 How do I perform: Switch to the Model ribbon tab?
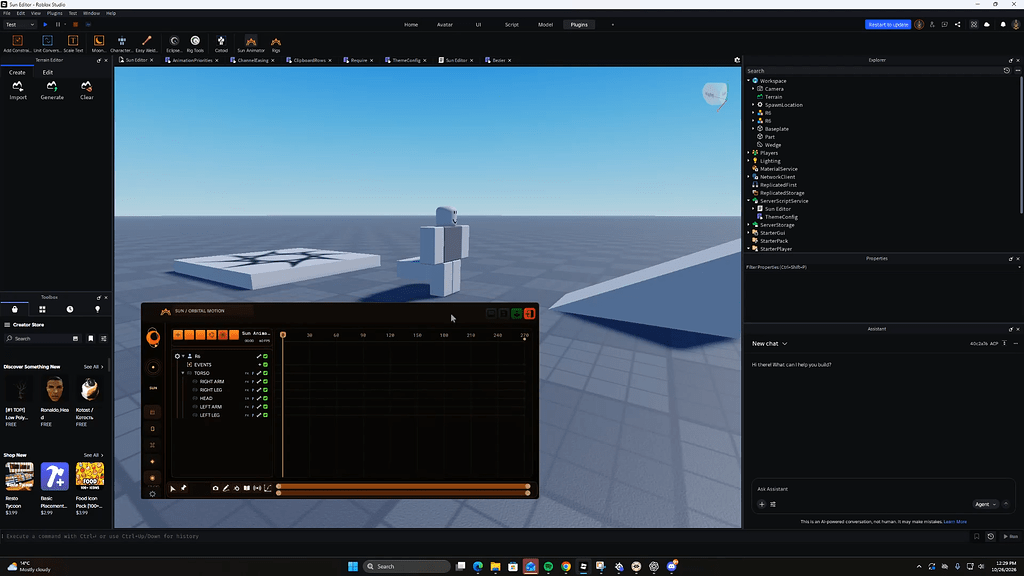545,25
